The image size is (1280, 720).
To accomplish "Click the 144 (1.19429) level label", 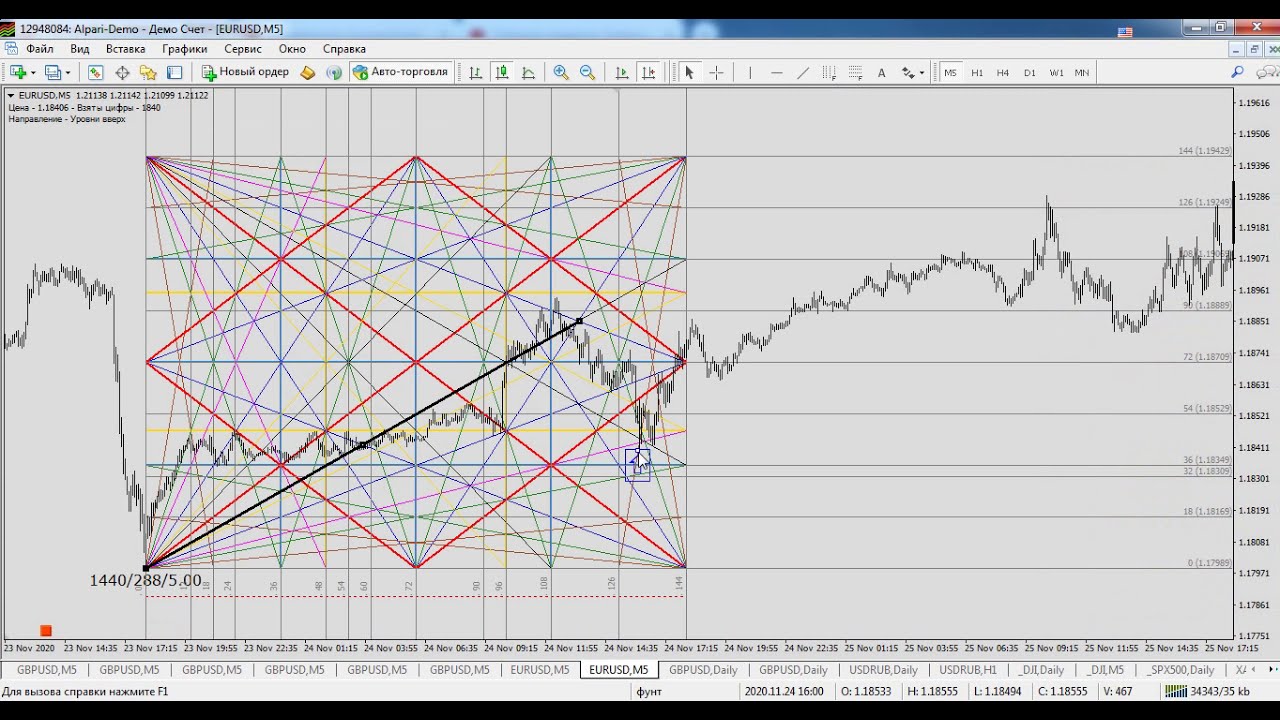I will click(1204, 151).
